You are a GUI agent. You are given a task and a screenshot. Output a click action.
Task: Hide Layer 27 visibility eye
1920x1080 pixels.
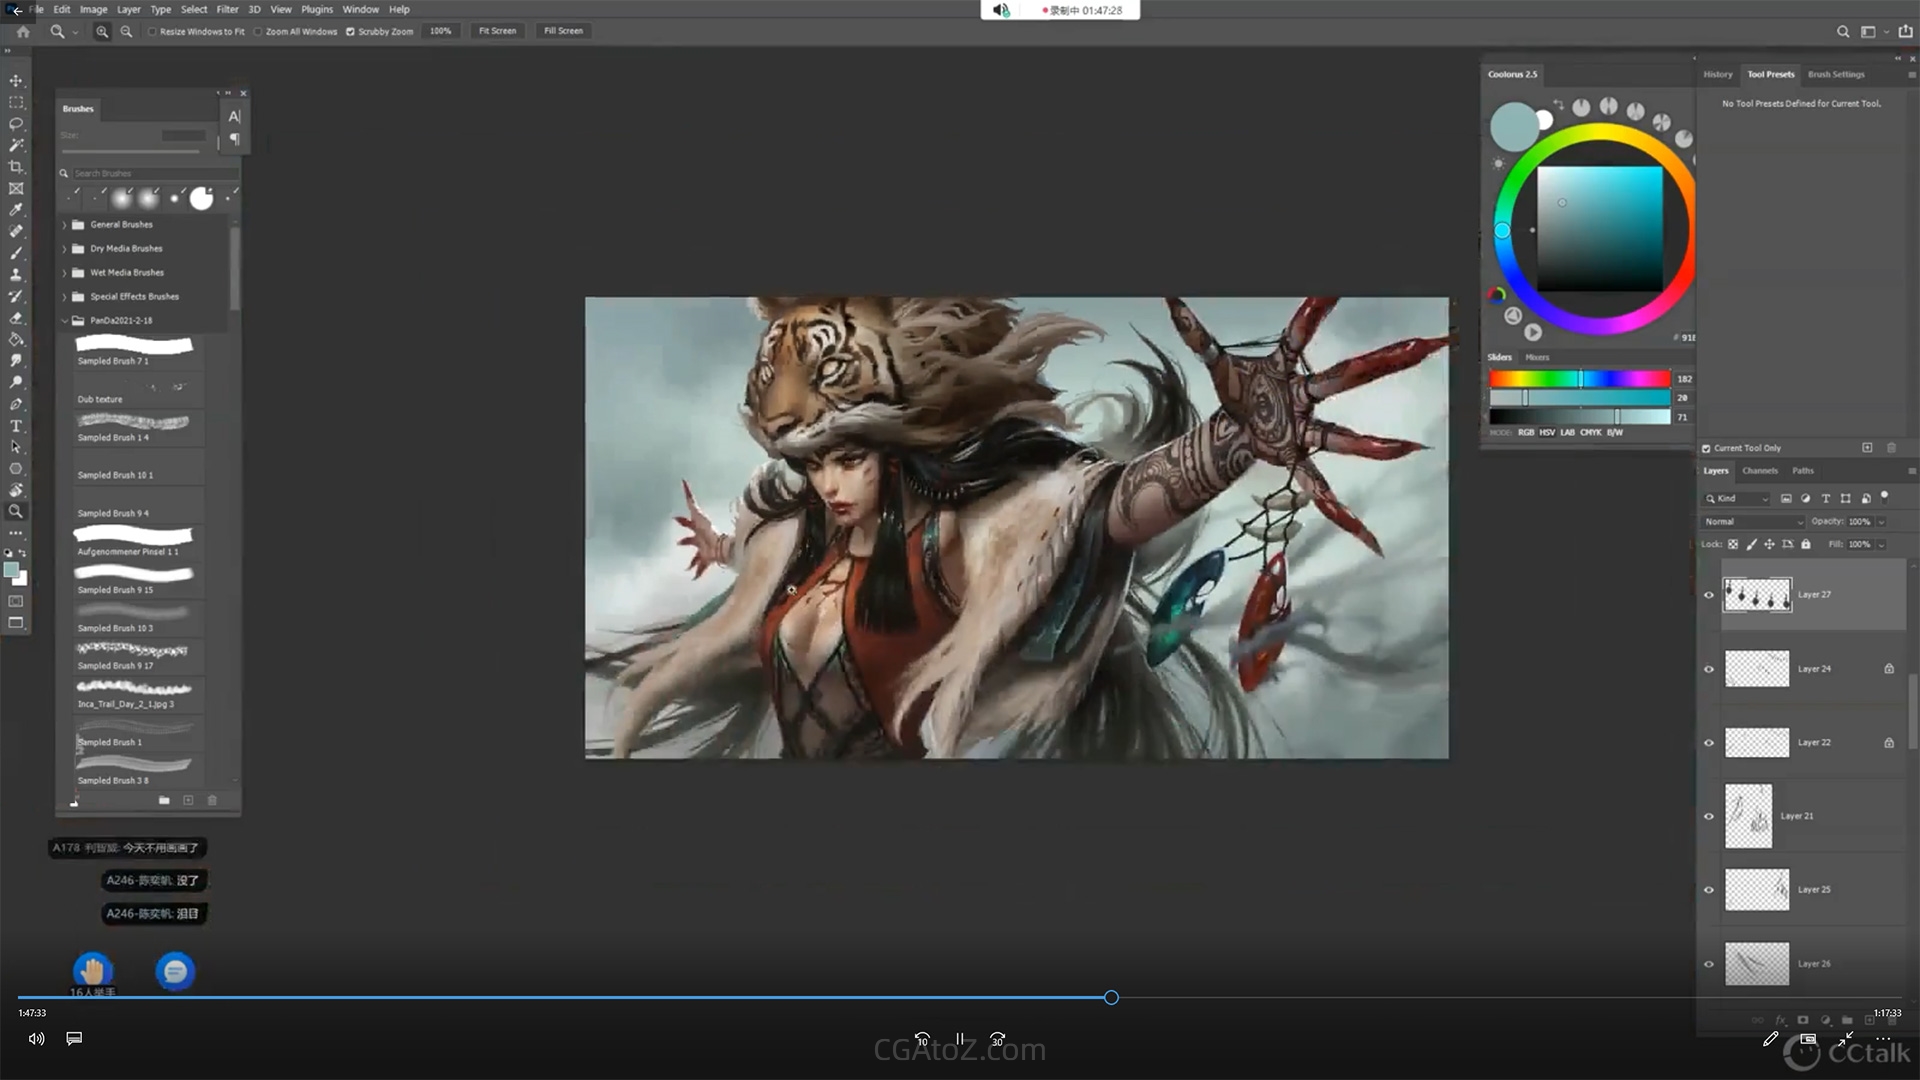[x=1708, y=595]
